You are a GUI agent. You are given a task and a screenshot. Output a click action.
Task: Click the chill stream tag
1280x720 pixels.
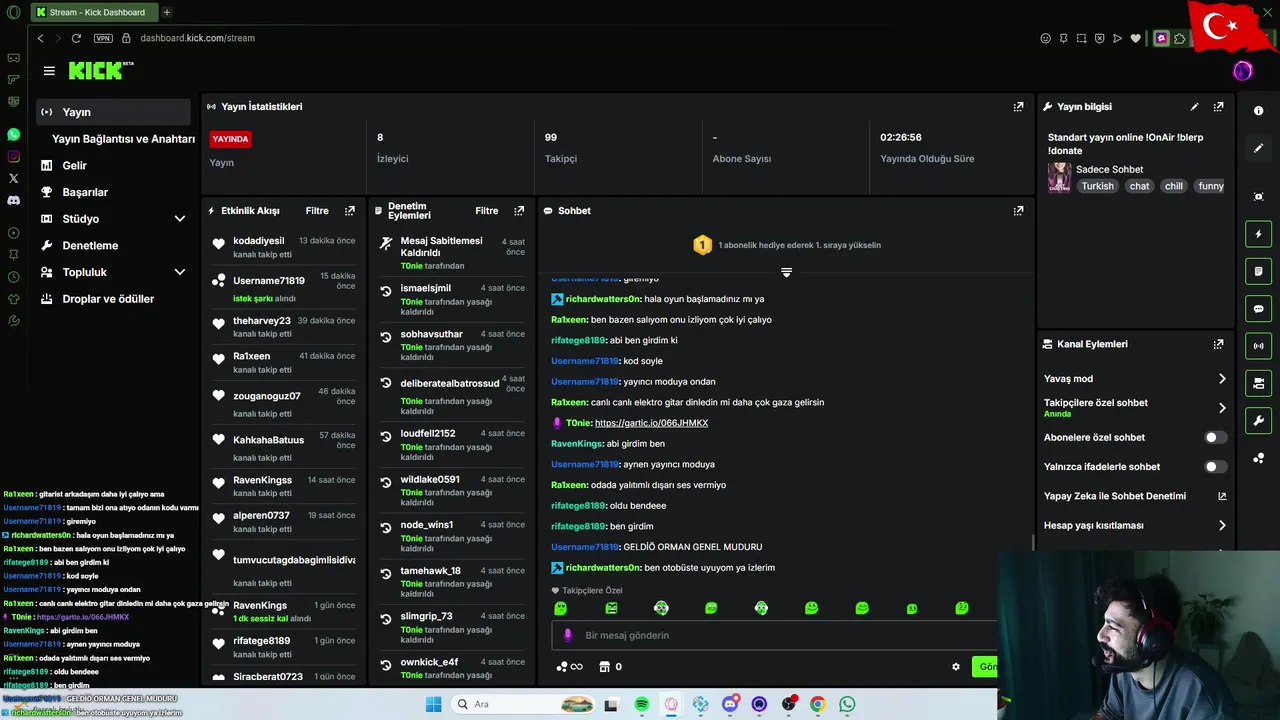point(1174,186)
